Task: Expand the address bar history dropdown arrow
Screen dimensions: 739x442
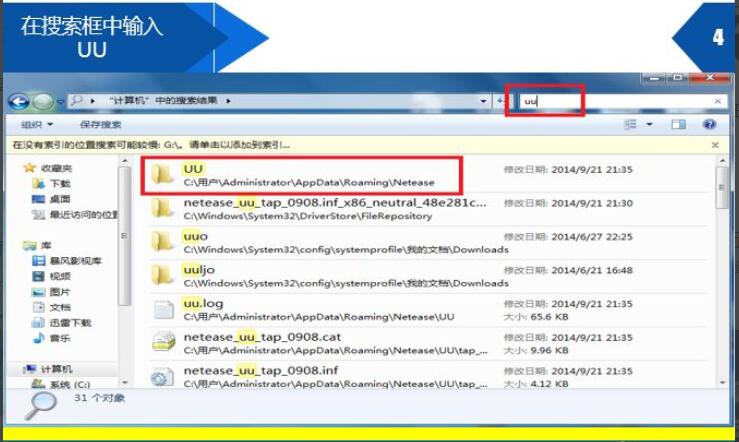Action: tap(483, 101)
